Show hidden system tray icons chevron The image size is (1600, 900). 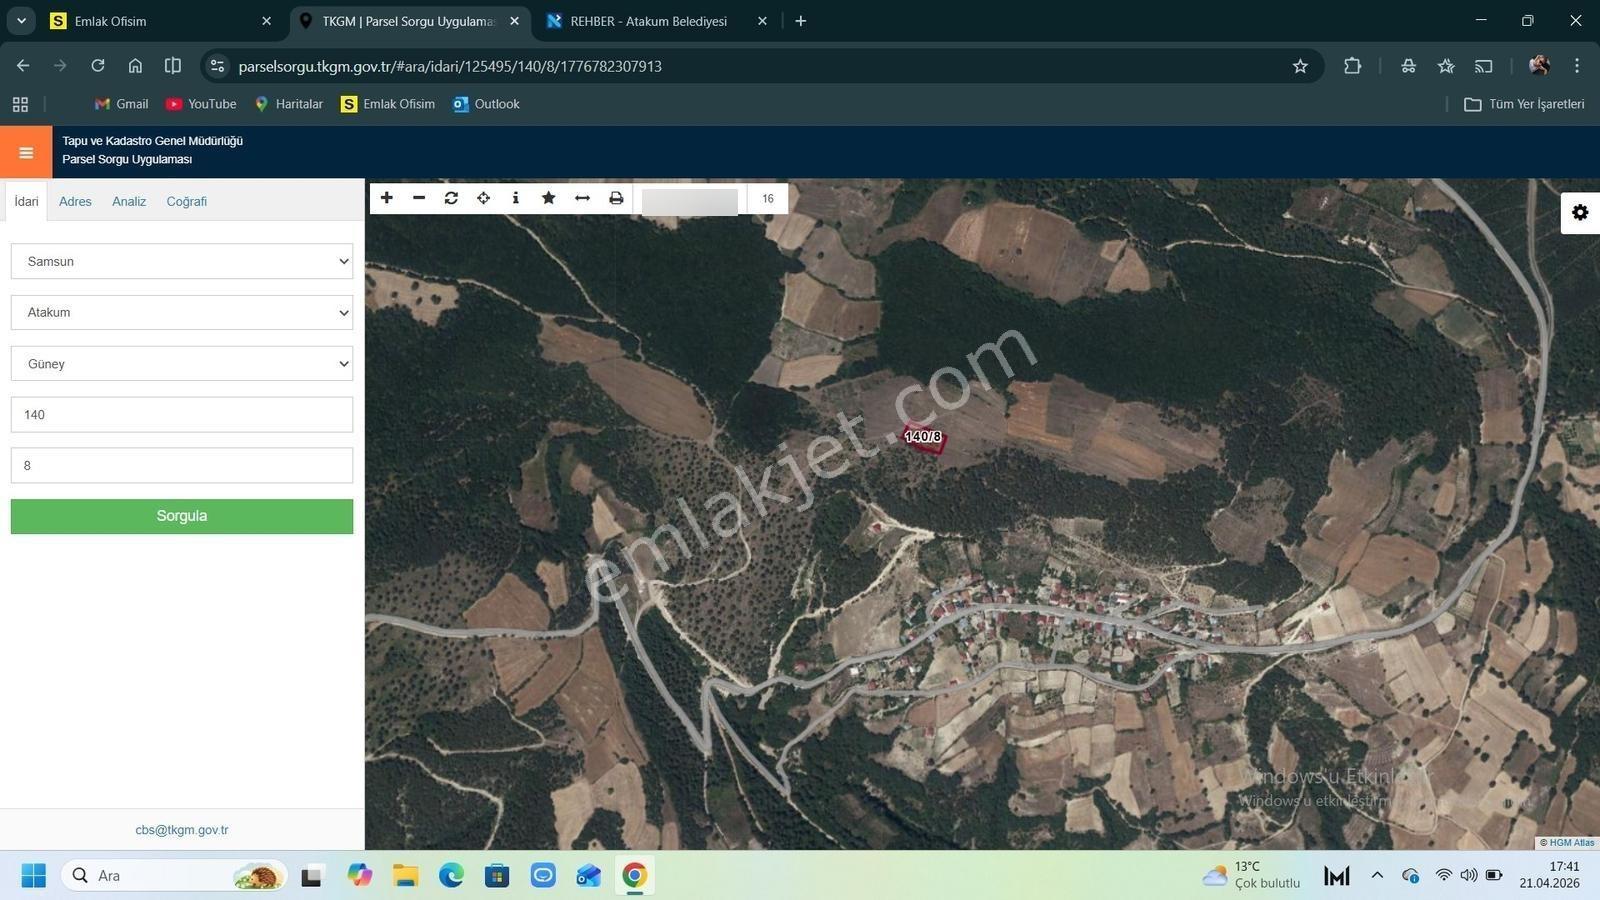(x=1377, y=875)
